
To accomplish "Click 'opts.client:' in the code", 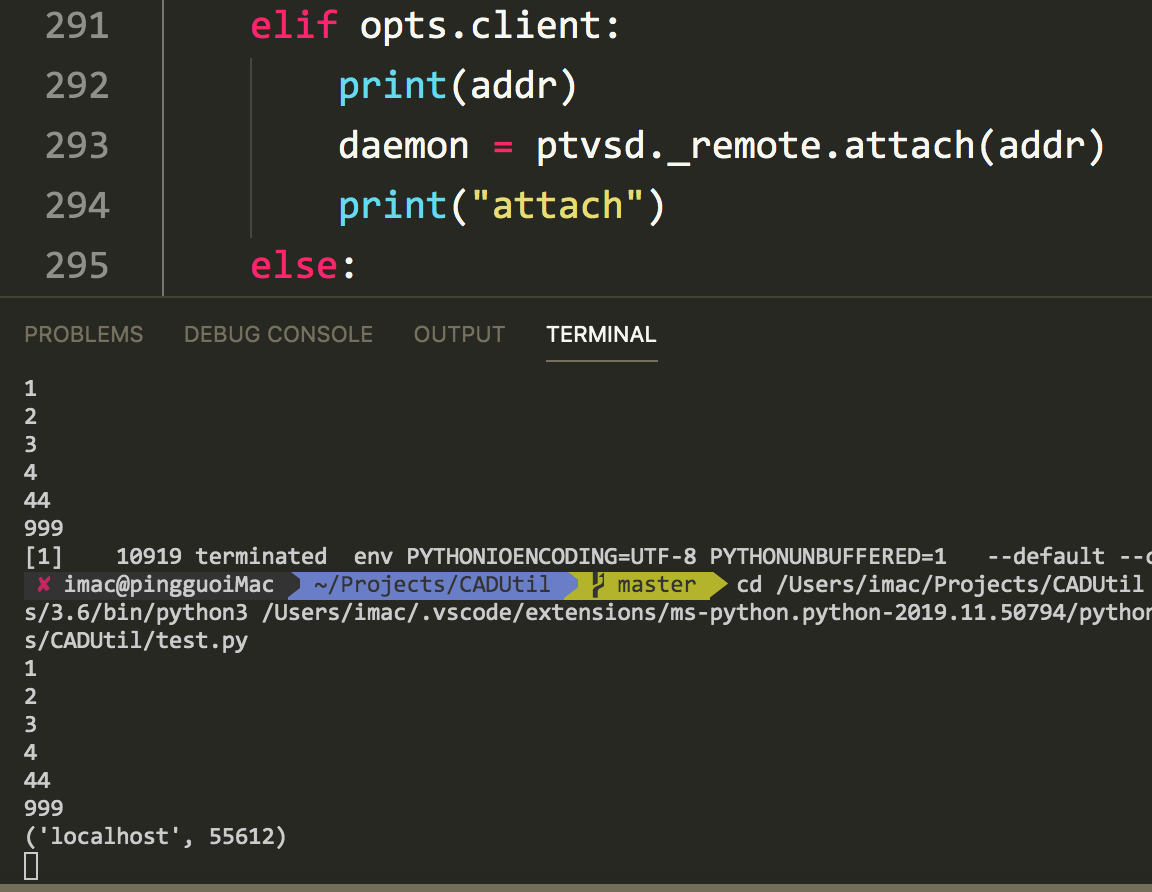I will pos(490,26).
